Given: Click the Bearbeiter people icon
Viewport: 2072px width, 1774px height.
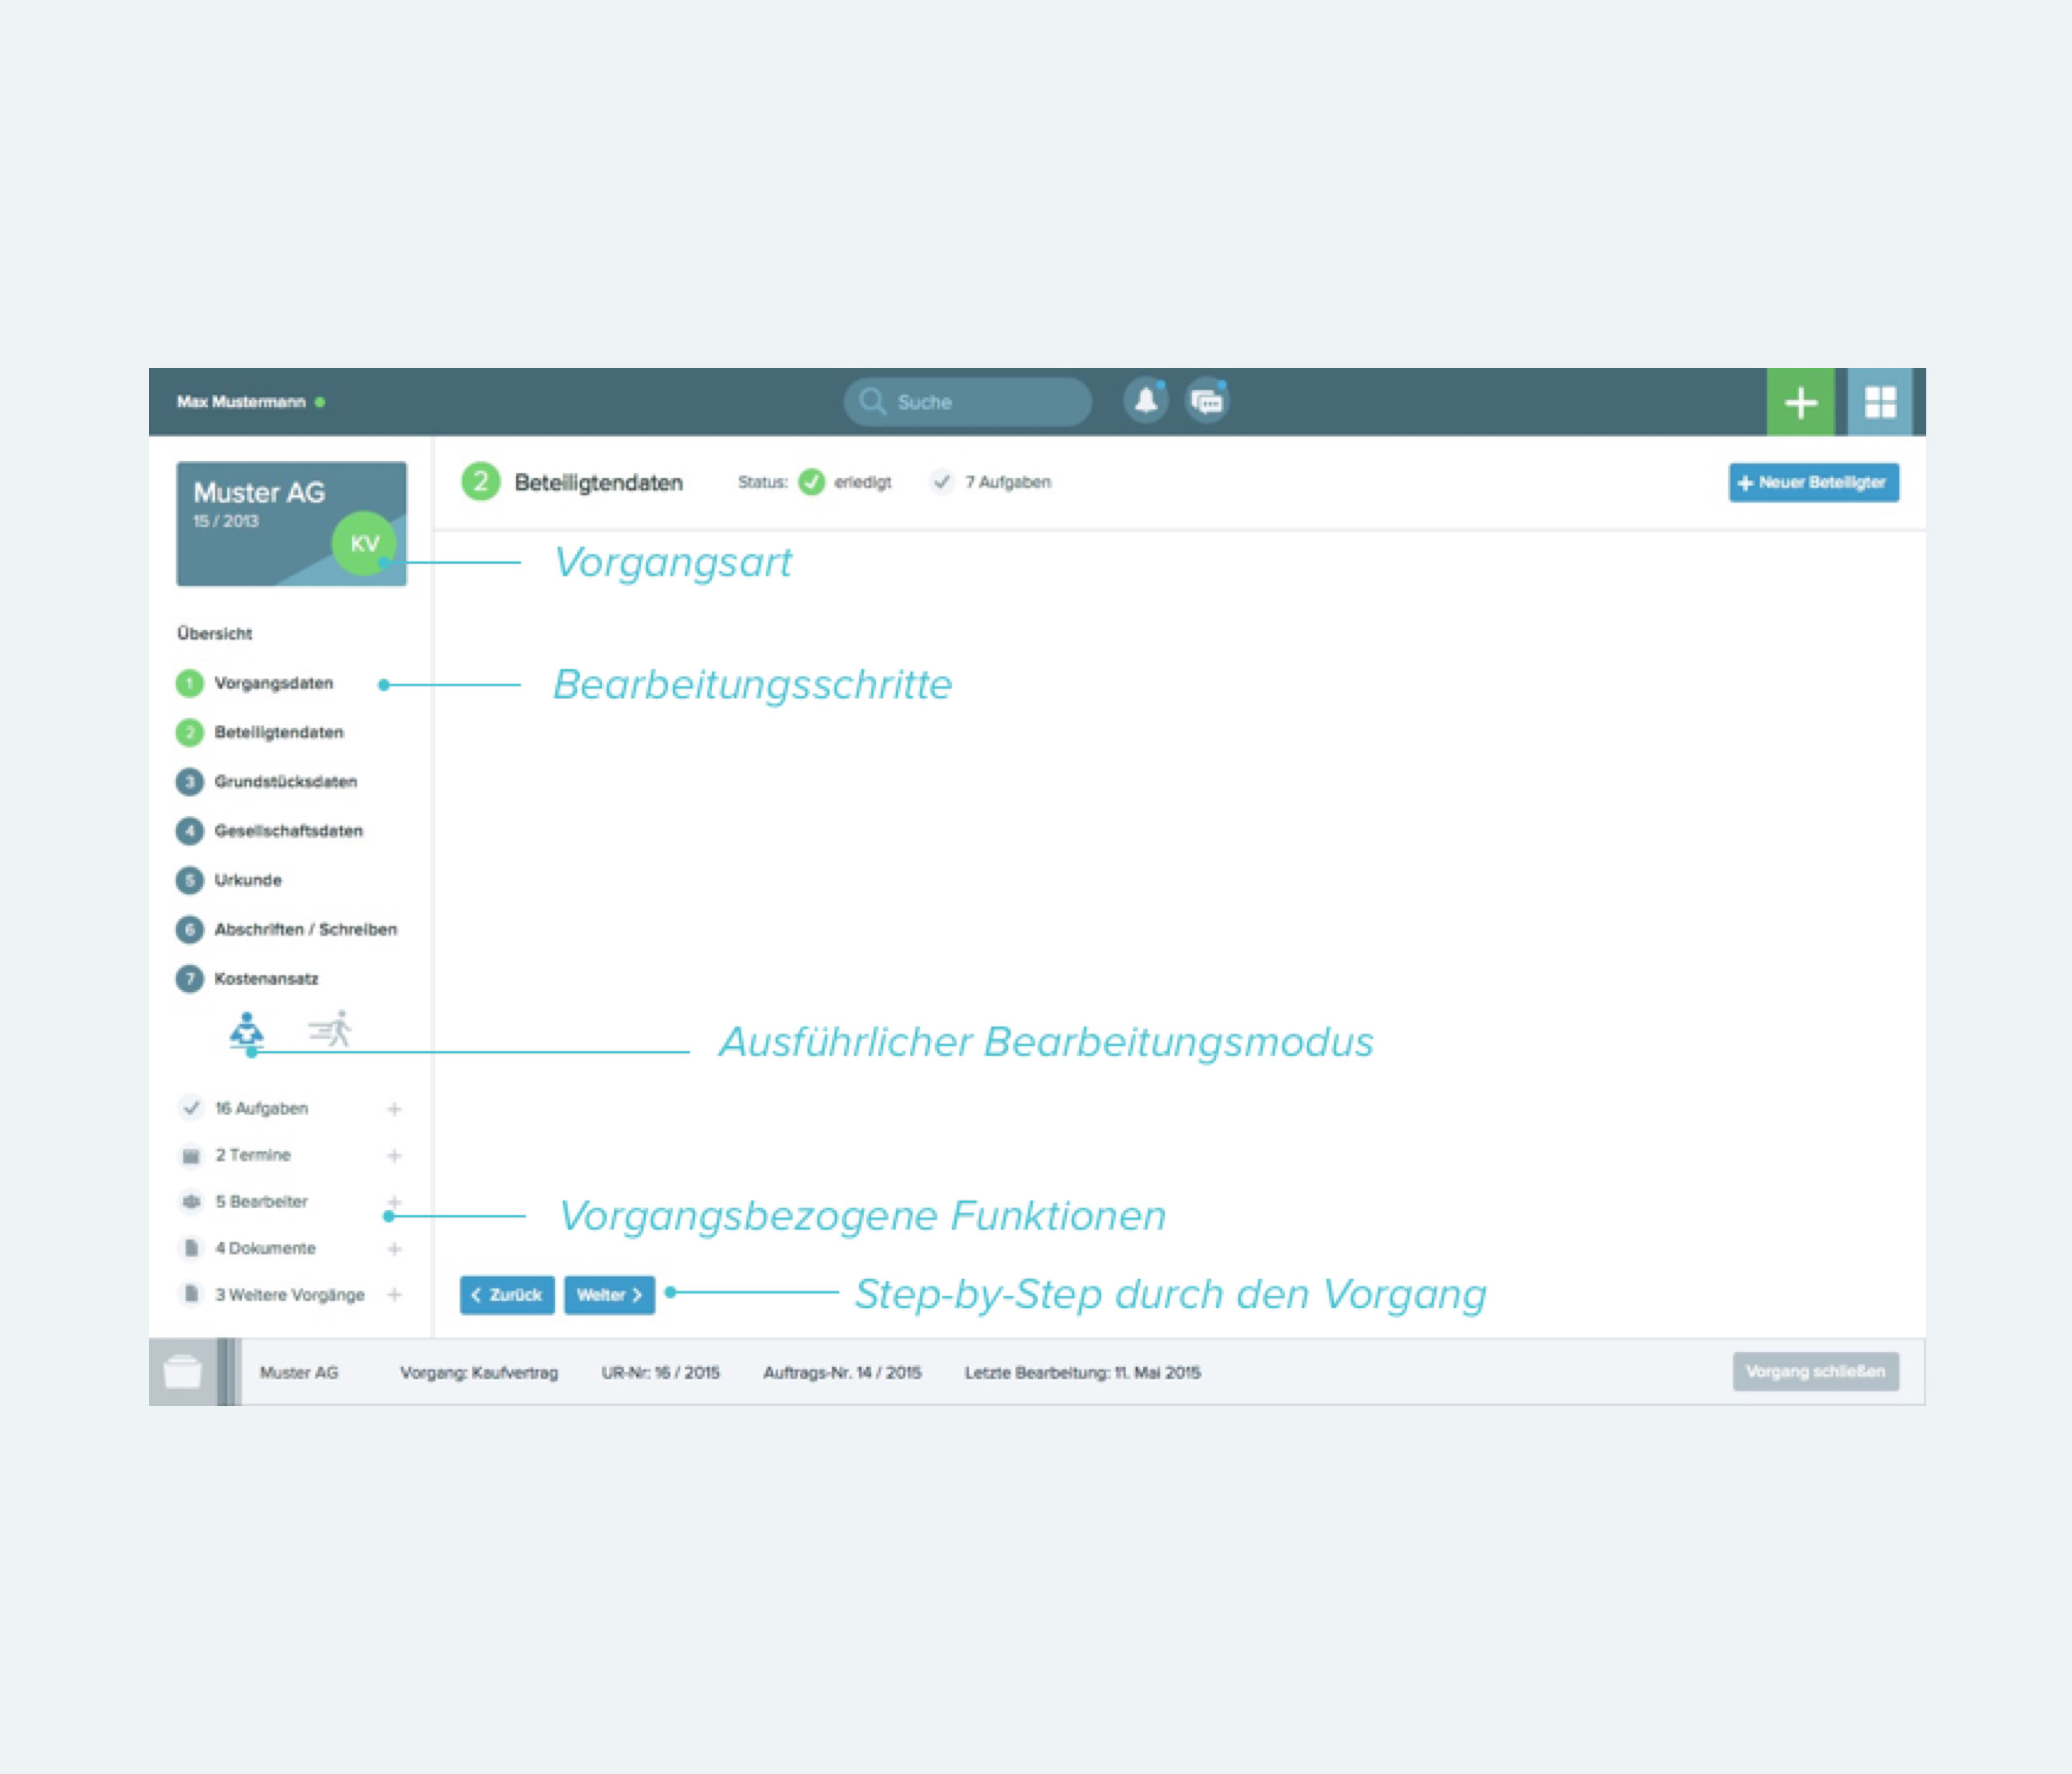Looking at the screenshot, I should tap(191, 1201).
